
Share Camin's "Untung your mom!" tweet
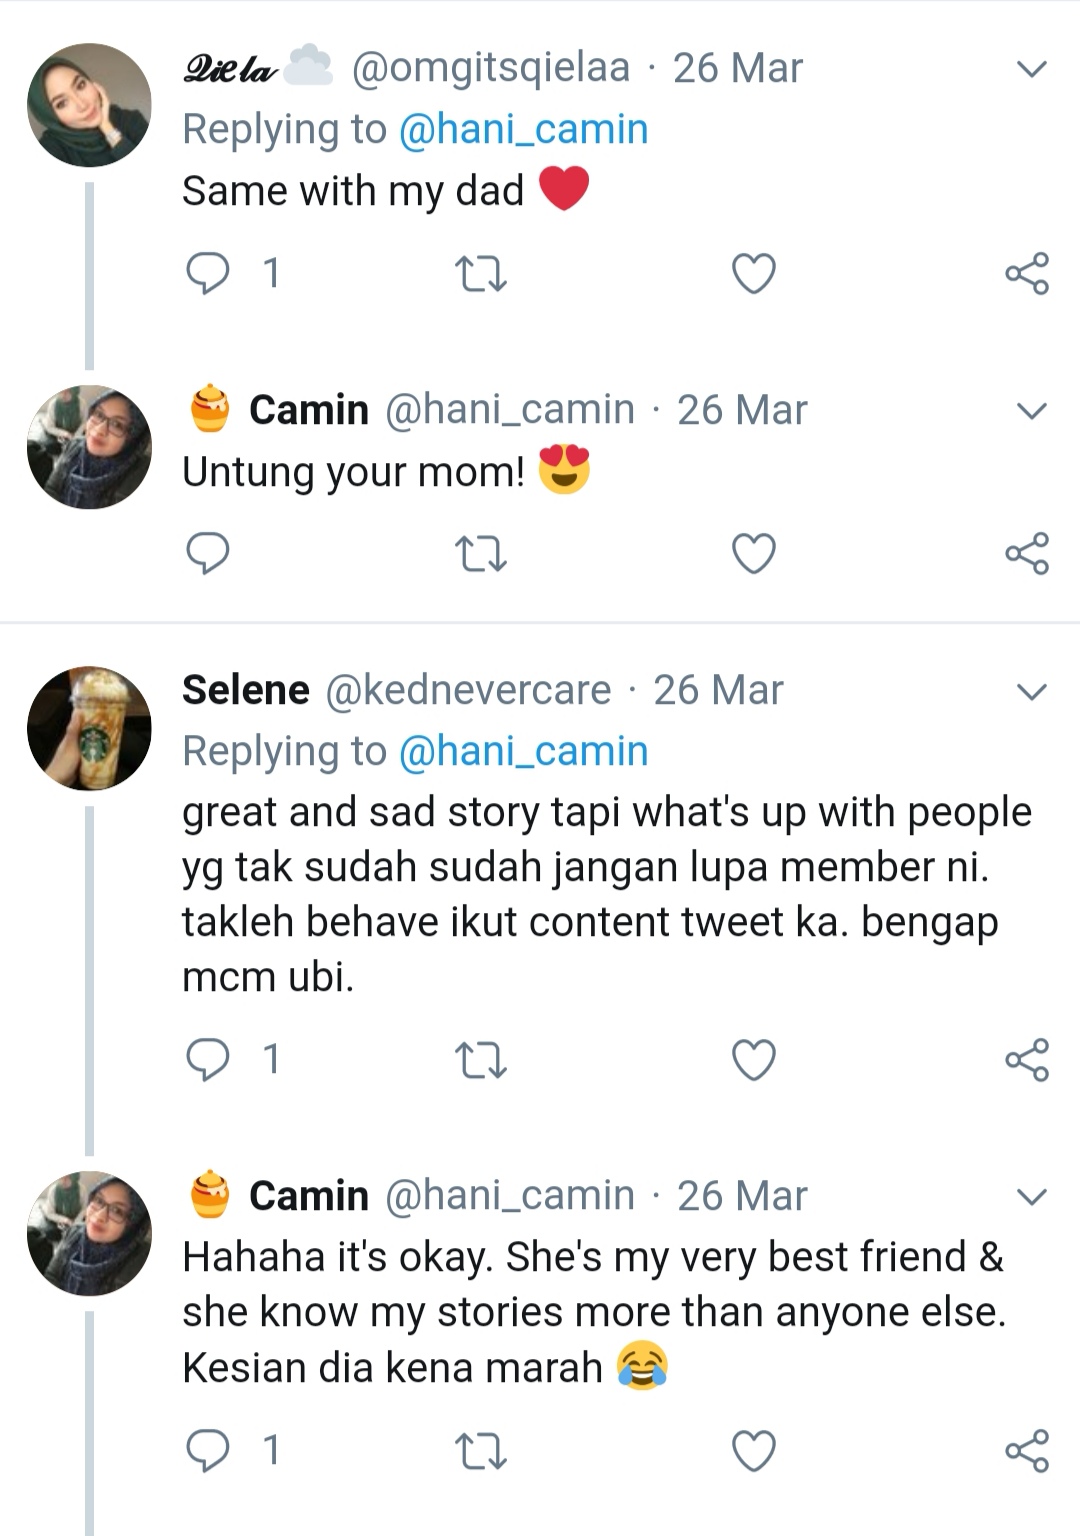(x=1027, y=554)
